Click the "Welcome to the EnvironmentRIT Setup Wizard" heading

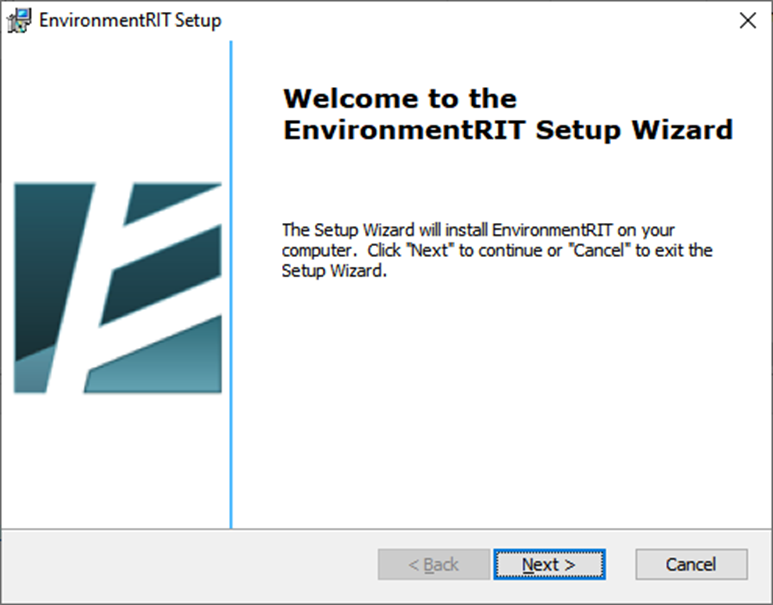pos(508,114)
